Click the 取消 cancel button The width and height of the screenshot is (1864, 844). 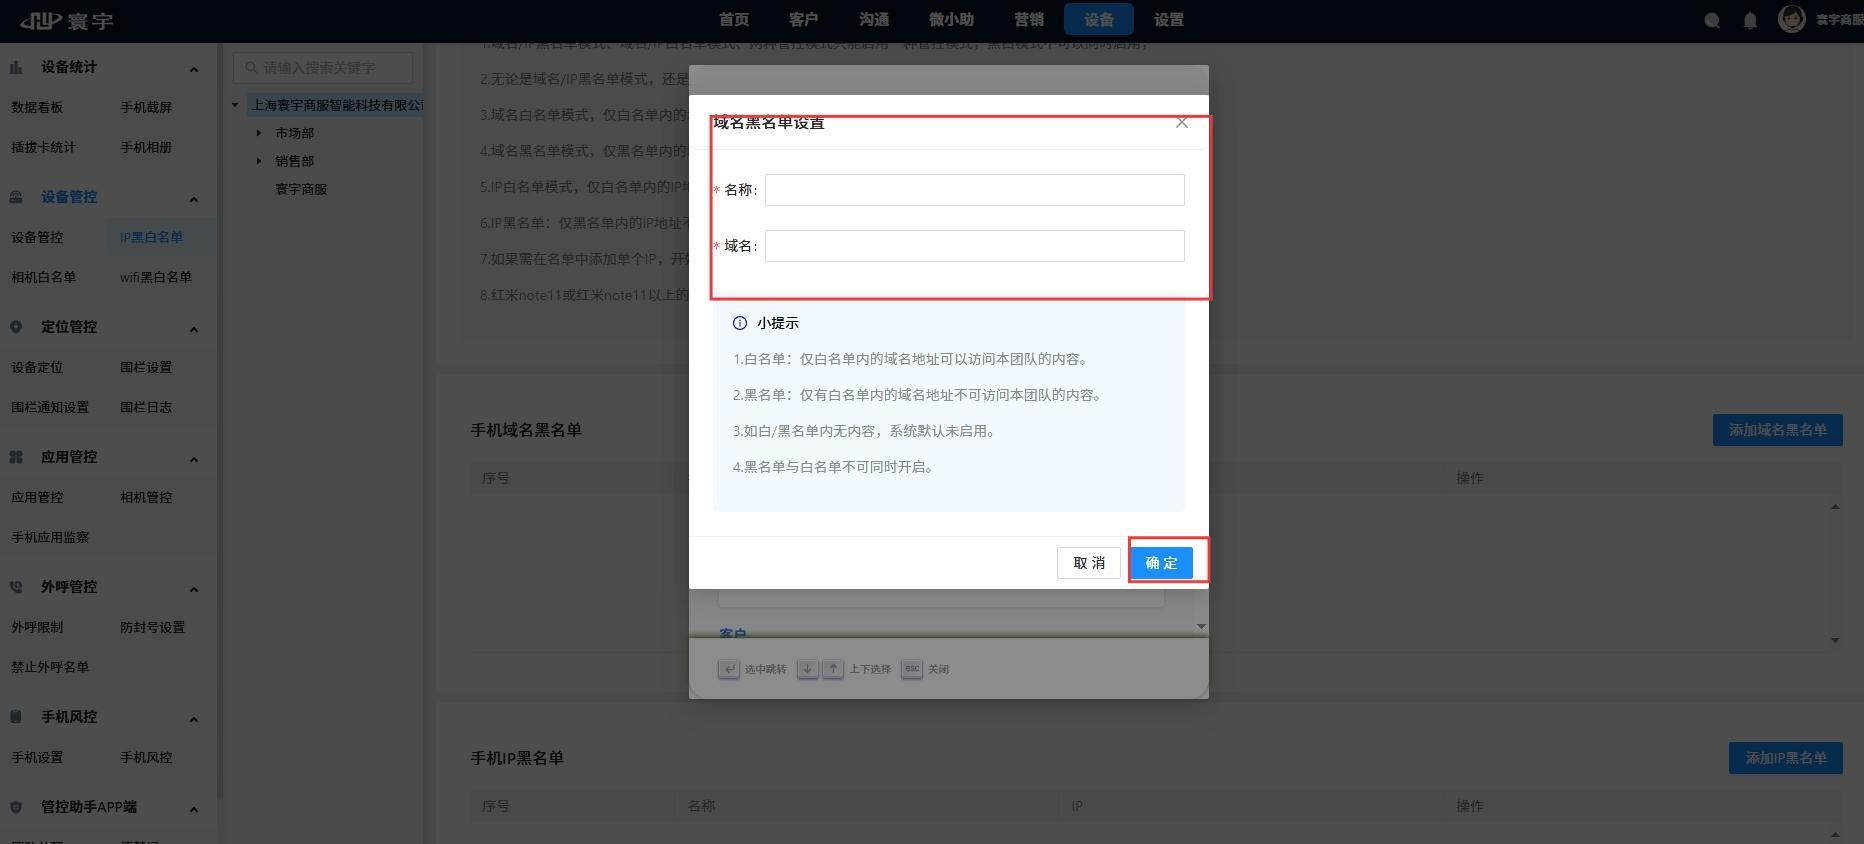click(1089, 563)
